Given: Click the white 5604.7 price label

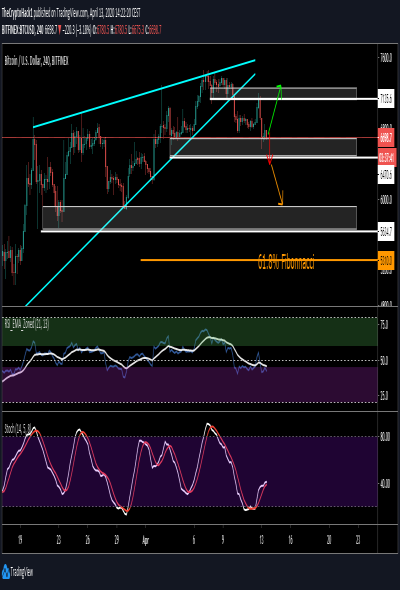Looking at the screenshot, I should click(386, 231).
